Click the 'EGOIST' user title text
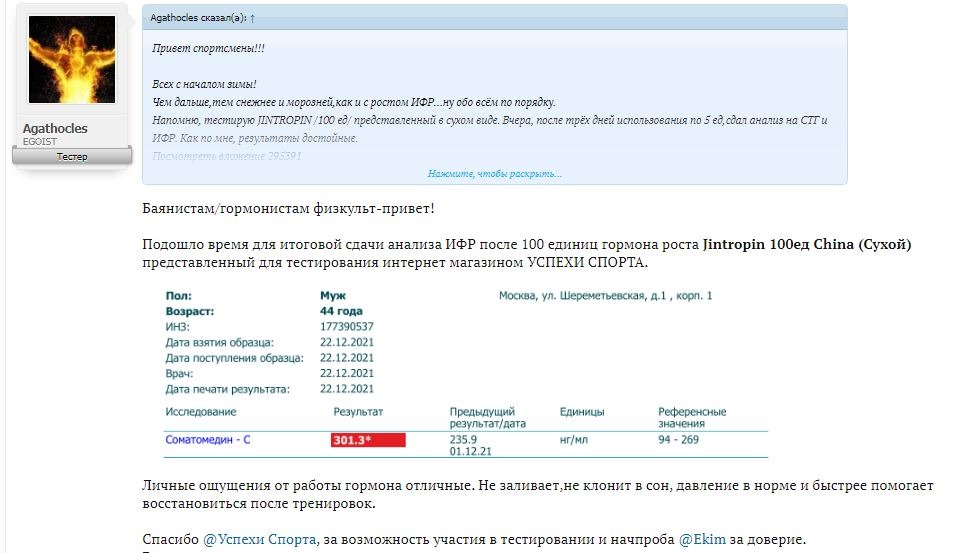The height and width of the screenshot is (553, 972). (x=40, y=141)
